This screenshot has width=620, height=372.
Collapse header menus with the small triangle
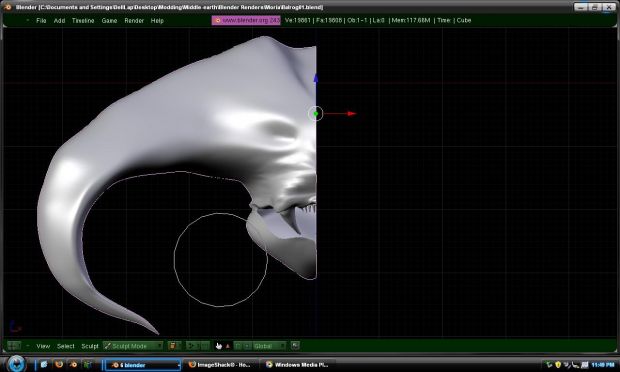28,20
